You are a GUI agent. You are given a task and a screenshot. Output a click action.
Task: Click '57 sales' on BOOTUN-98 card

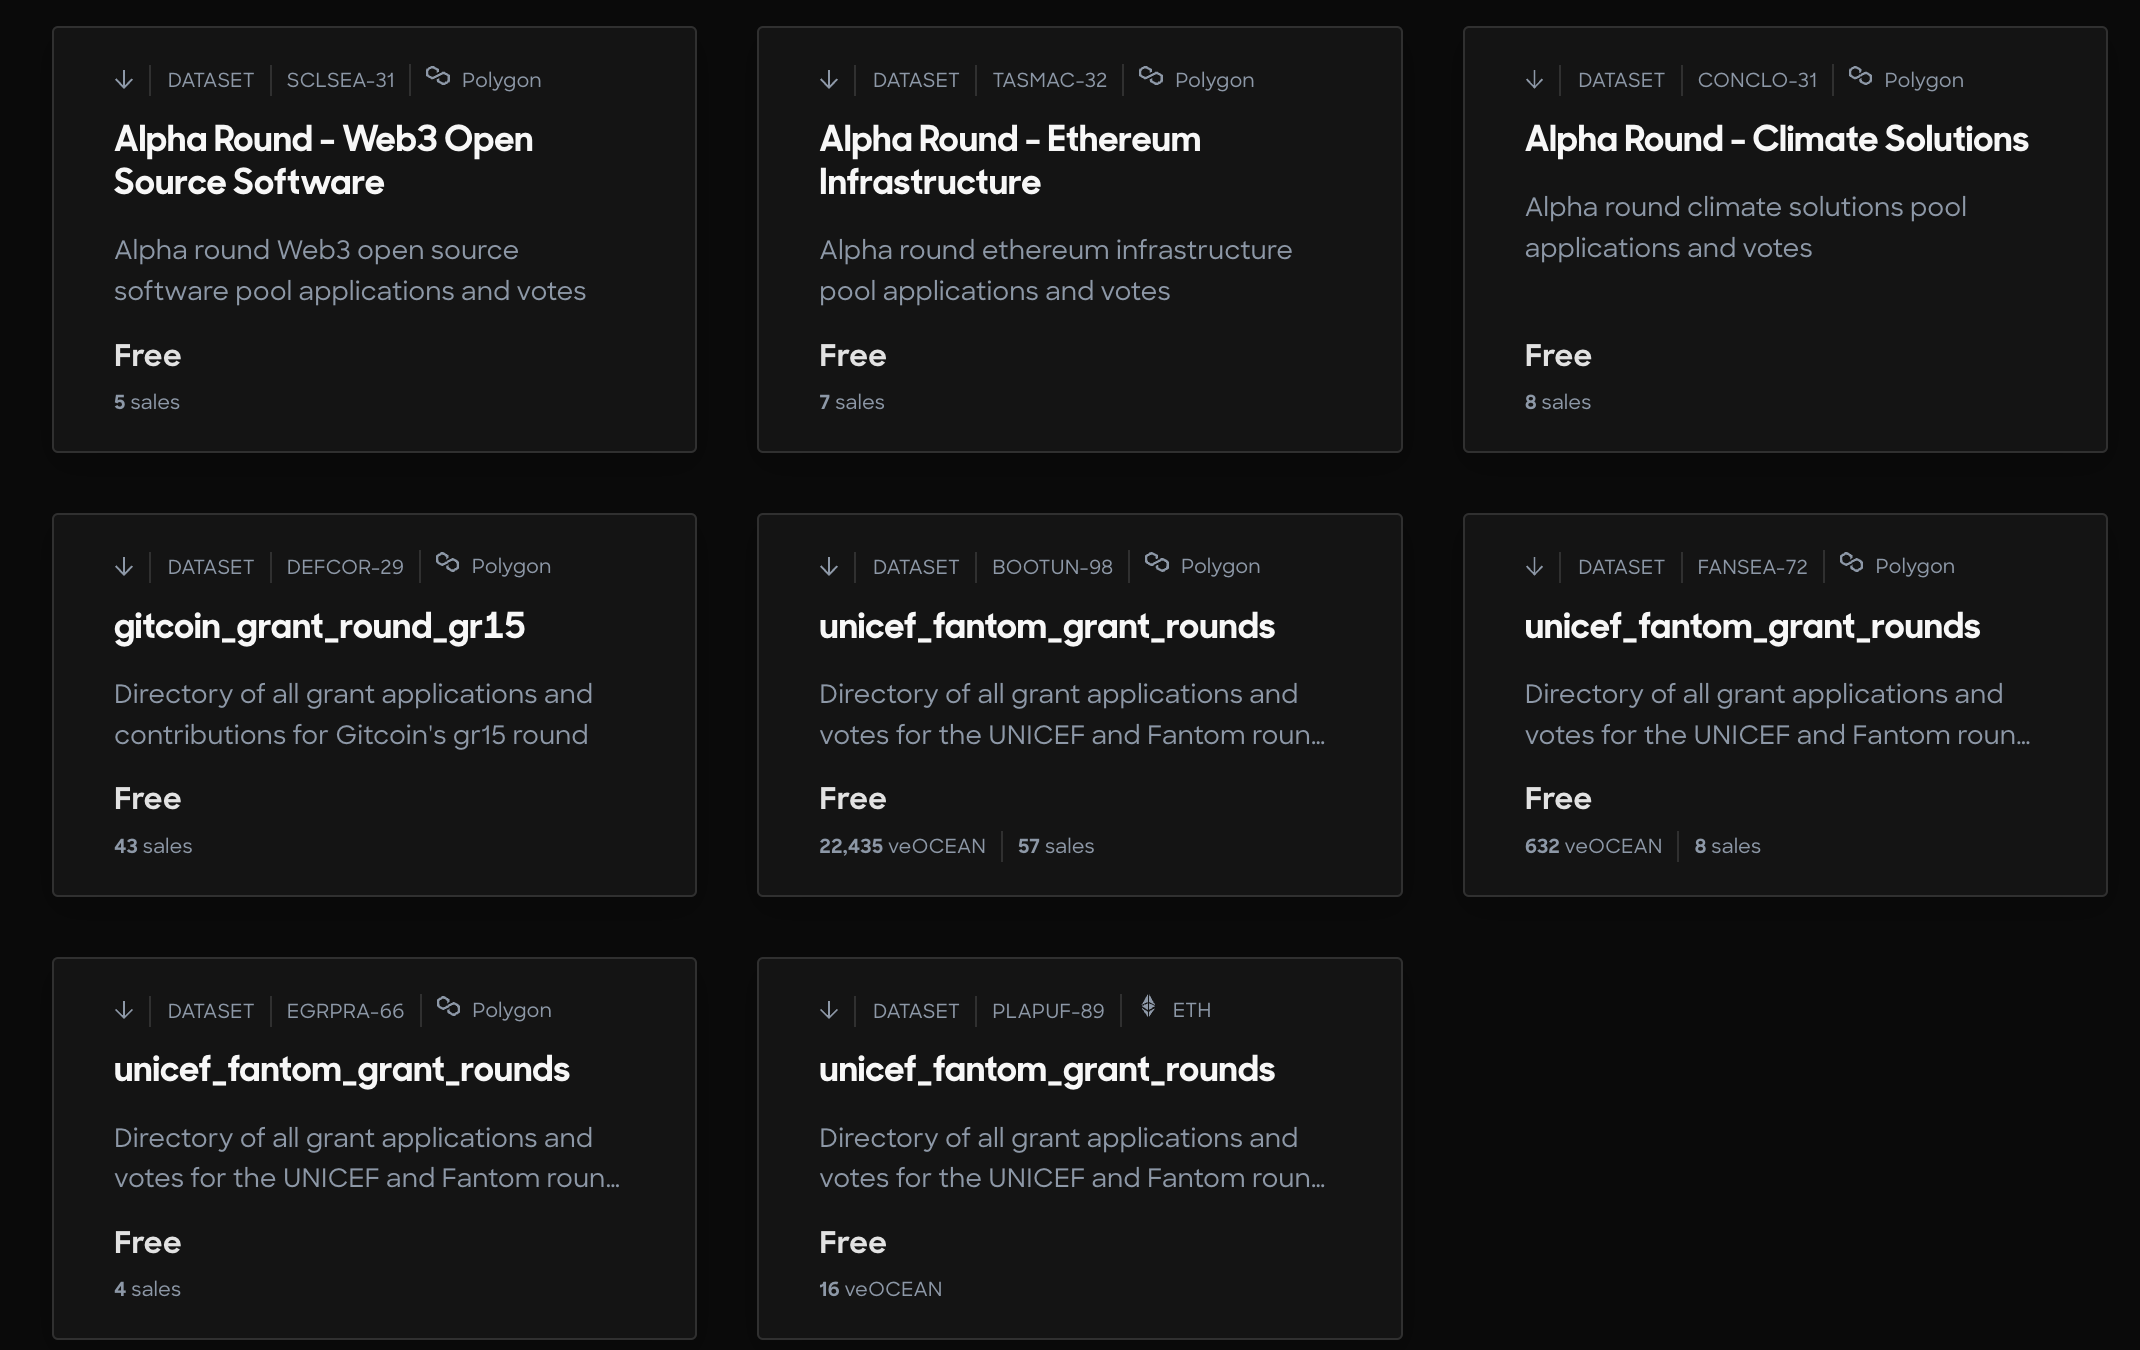(1056, 846)
